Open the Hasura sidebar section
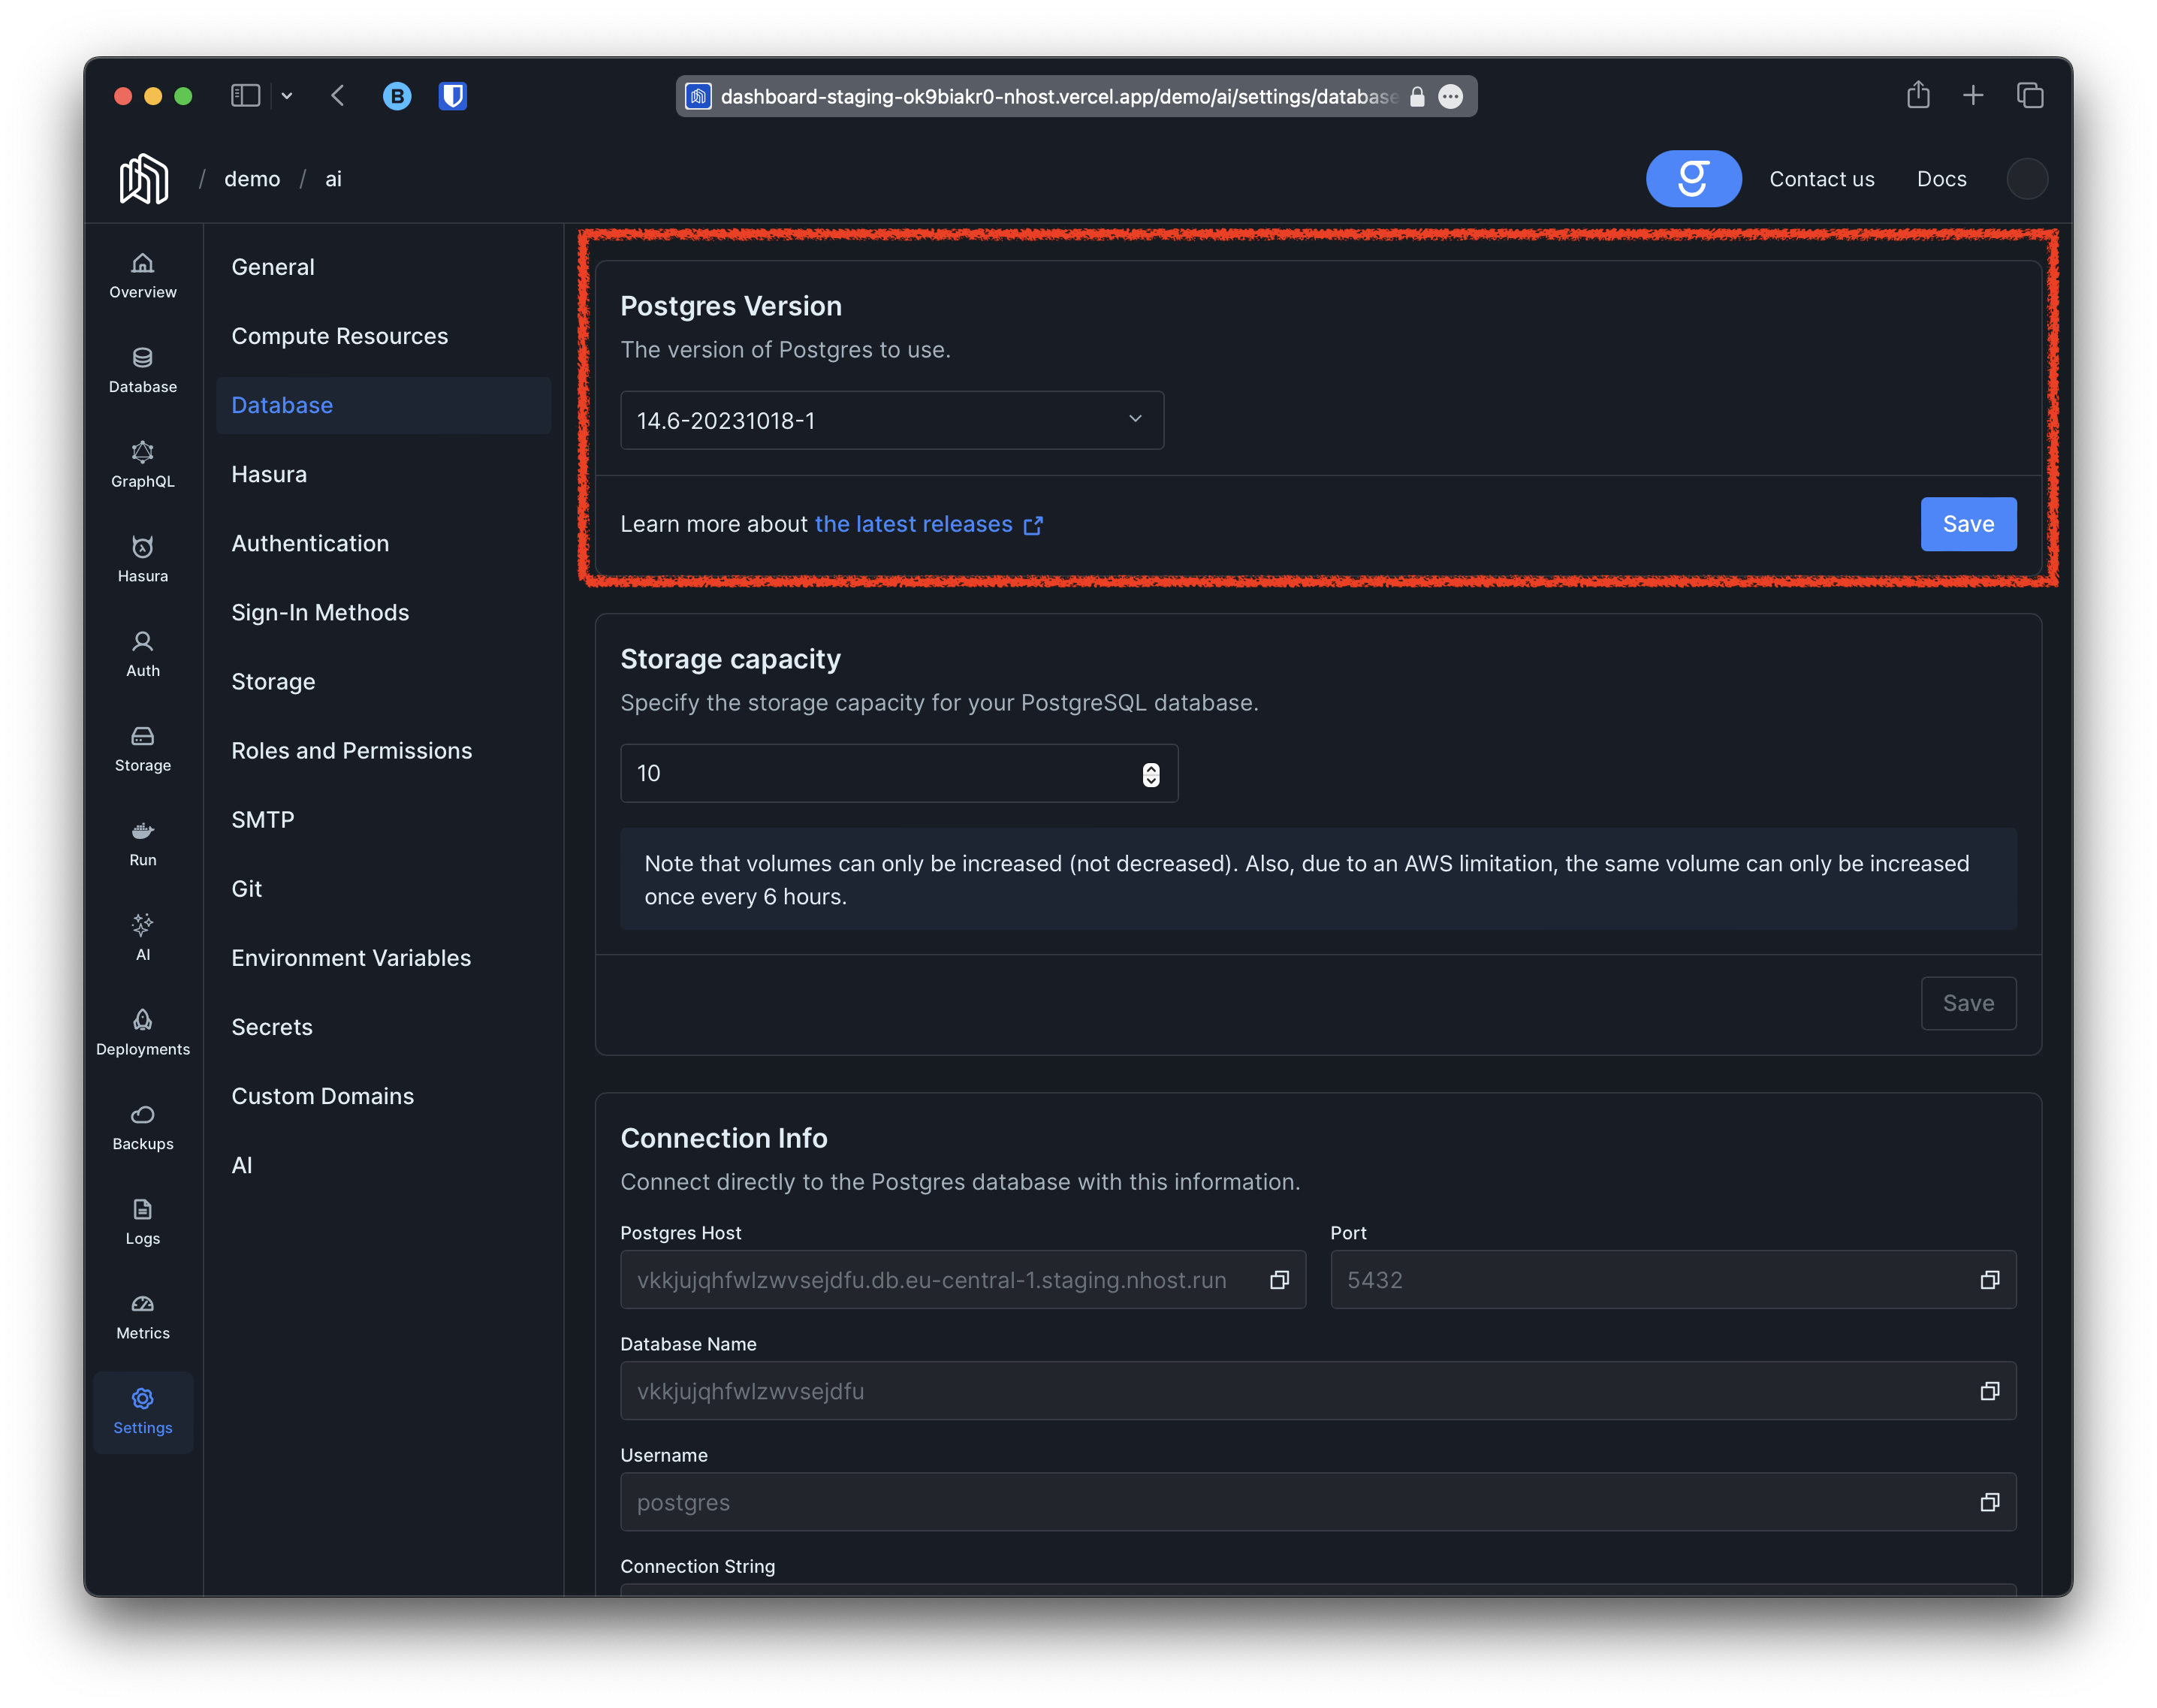Image resolution: width=2157 pixels, height=1708 pixels. pos(143,558)
